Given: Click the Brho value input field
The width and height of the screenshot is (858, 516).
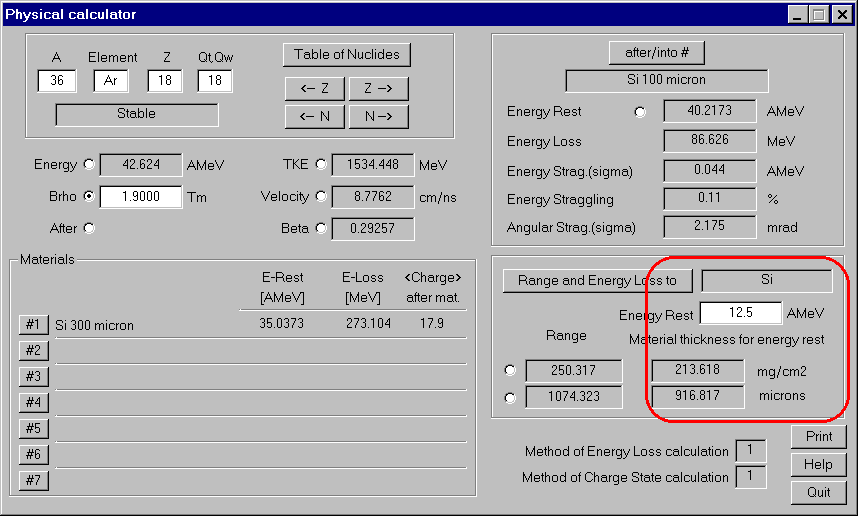Looking at the screenshot, I should 140,197.
